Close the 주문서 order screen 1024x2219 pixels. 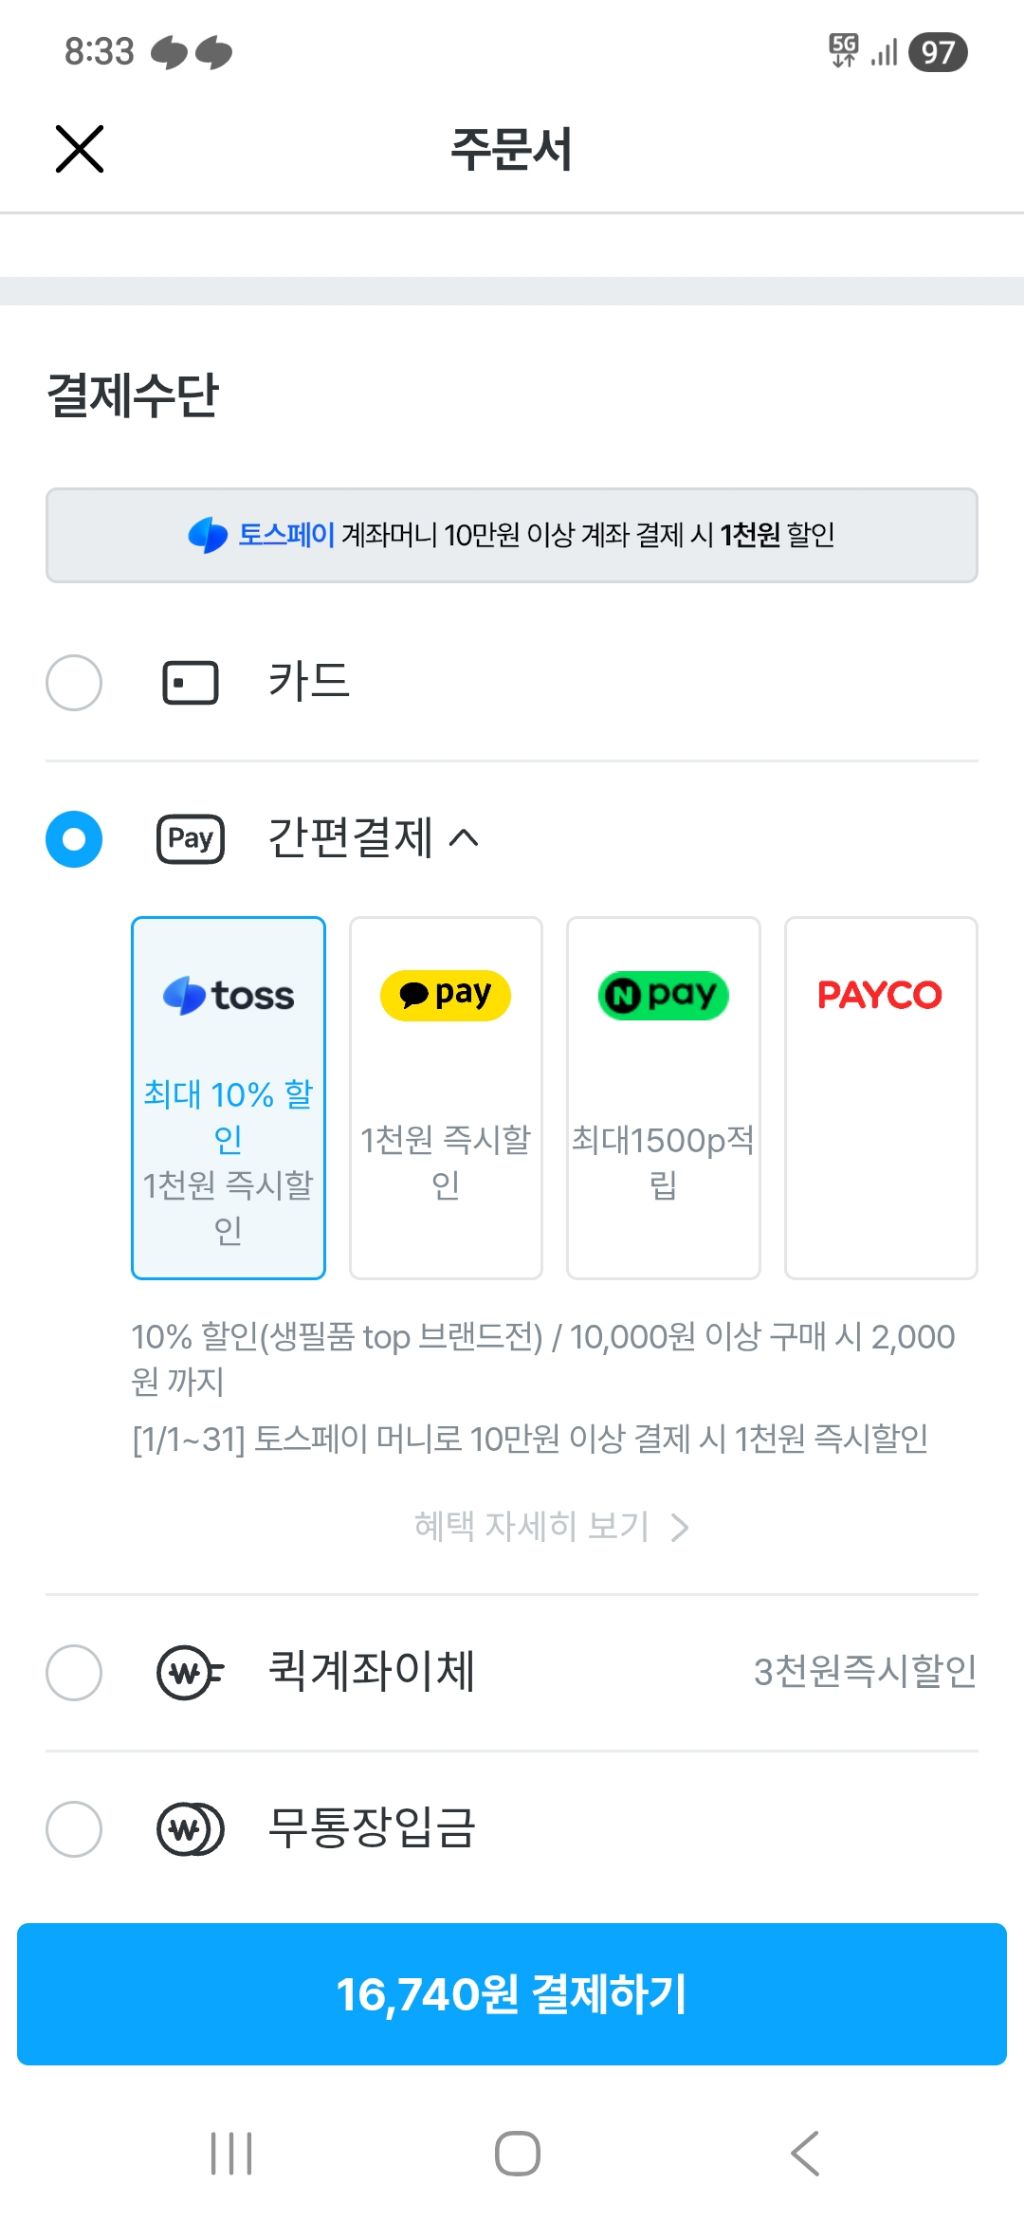[79, 150]
